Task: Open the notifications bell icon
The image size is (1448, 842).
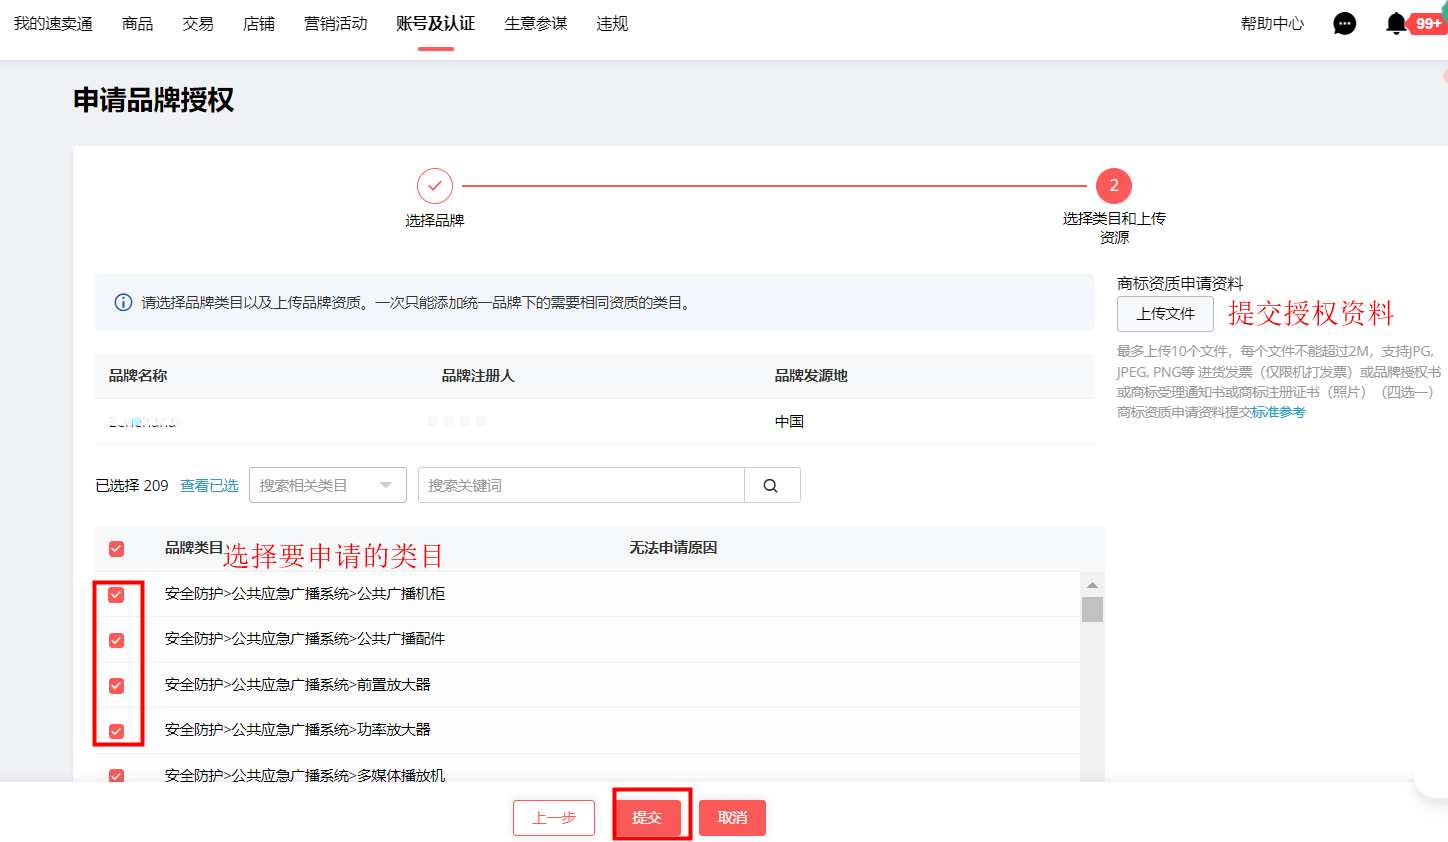Action: [x=1396, y=24]
